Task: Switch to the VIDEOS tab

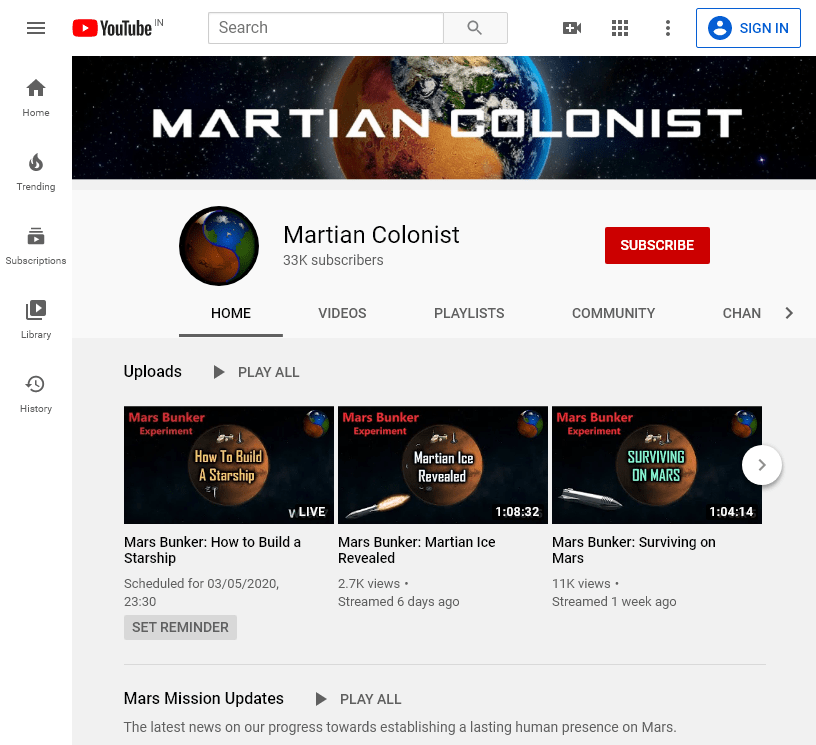Action: pos(342,313)
